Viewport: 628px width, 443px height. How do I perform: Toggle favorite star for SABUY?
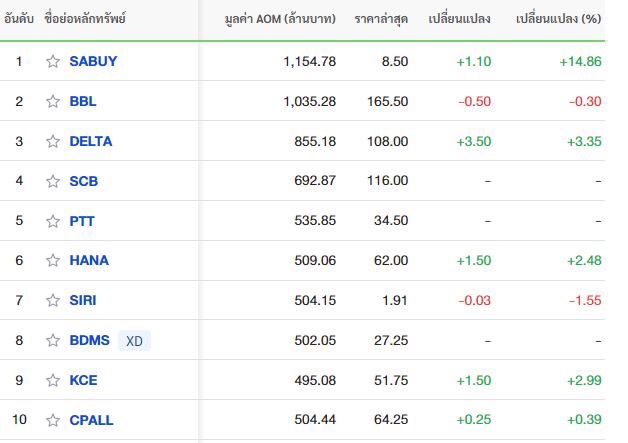click(53, 61)
